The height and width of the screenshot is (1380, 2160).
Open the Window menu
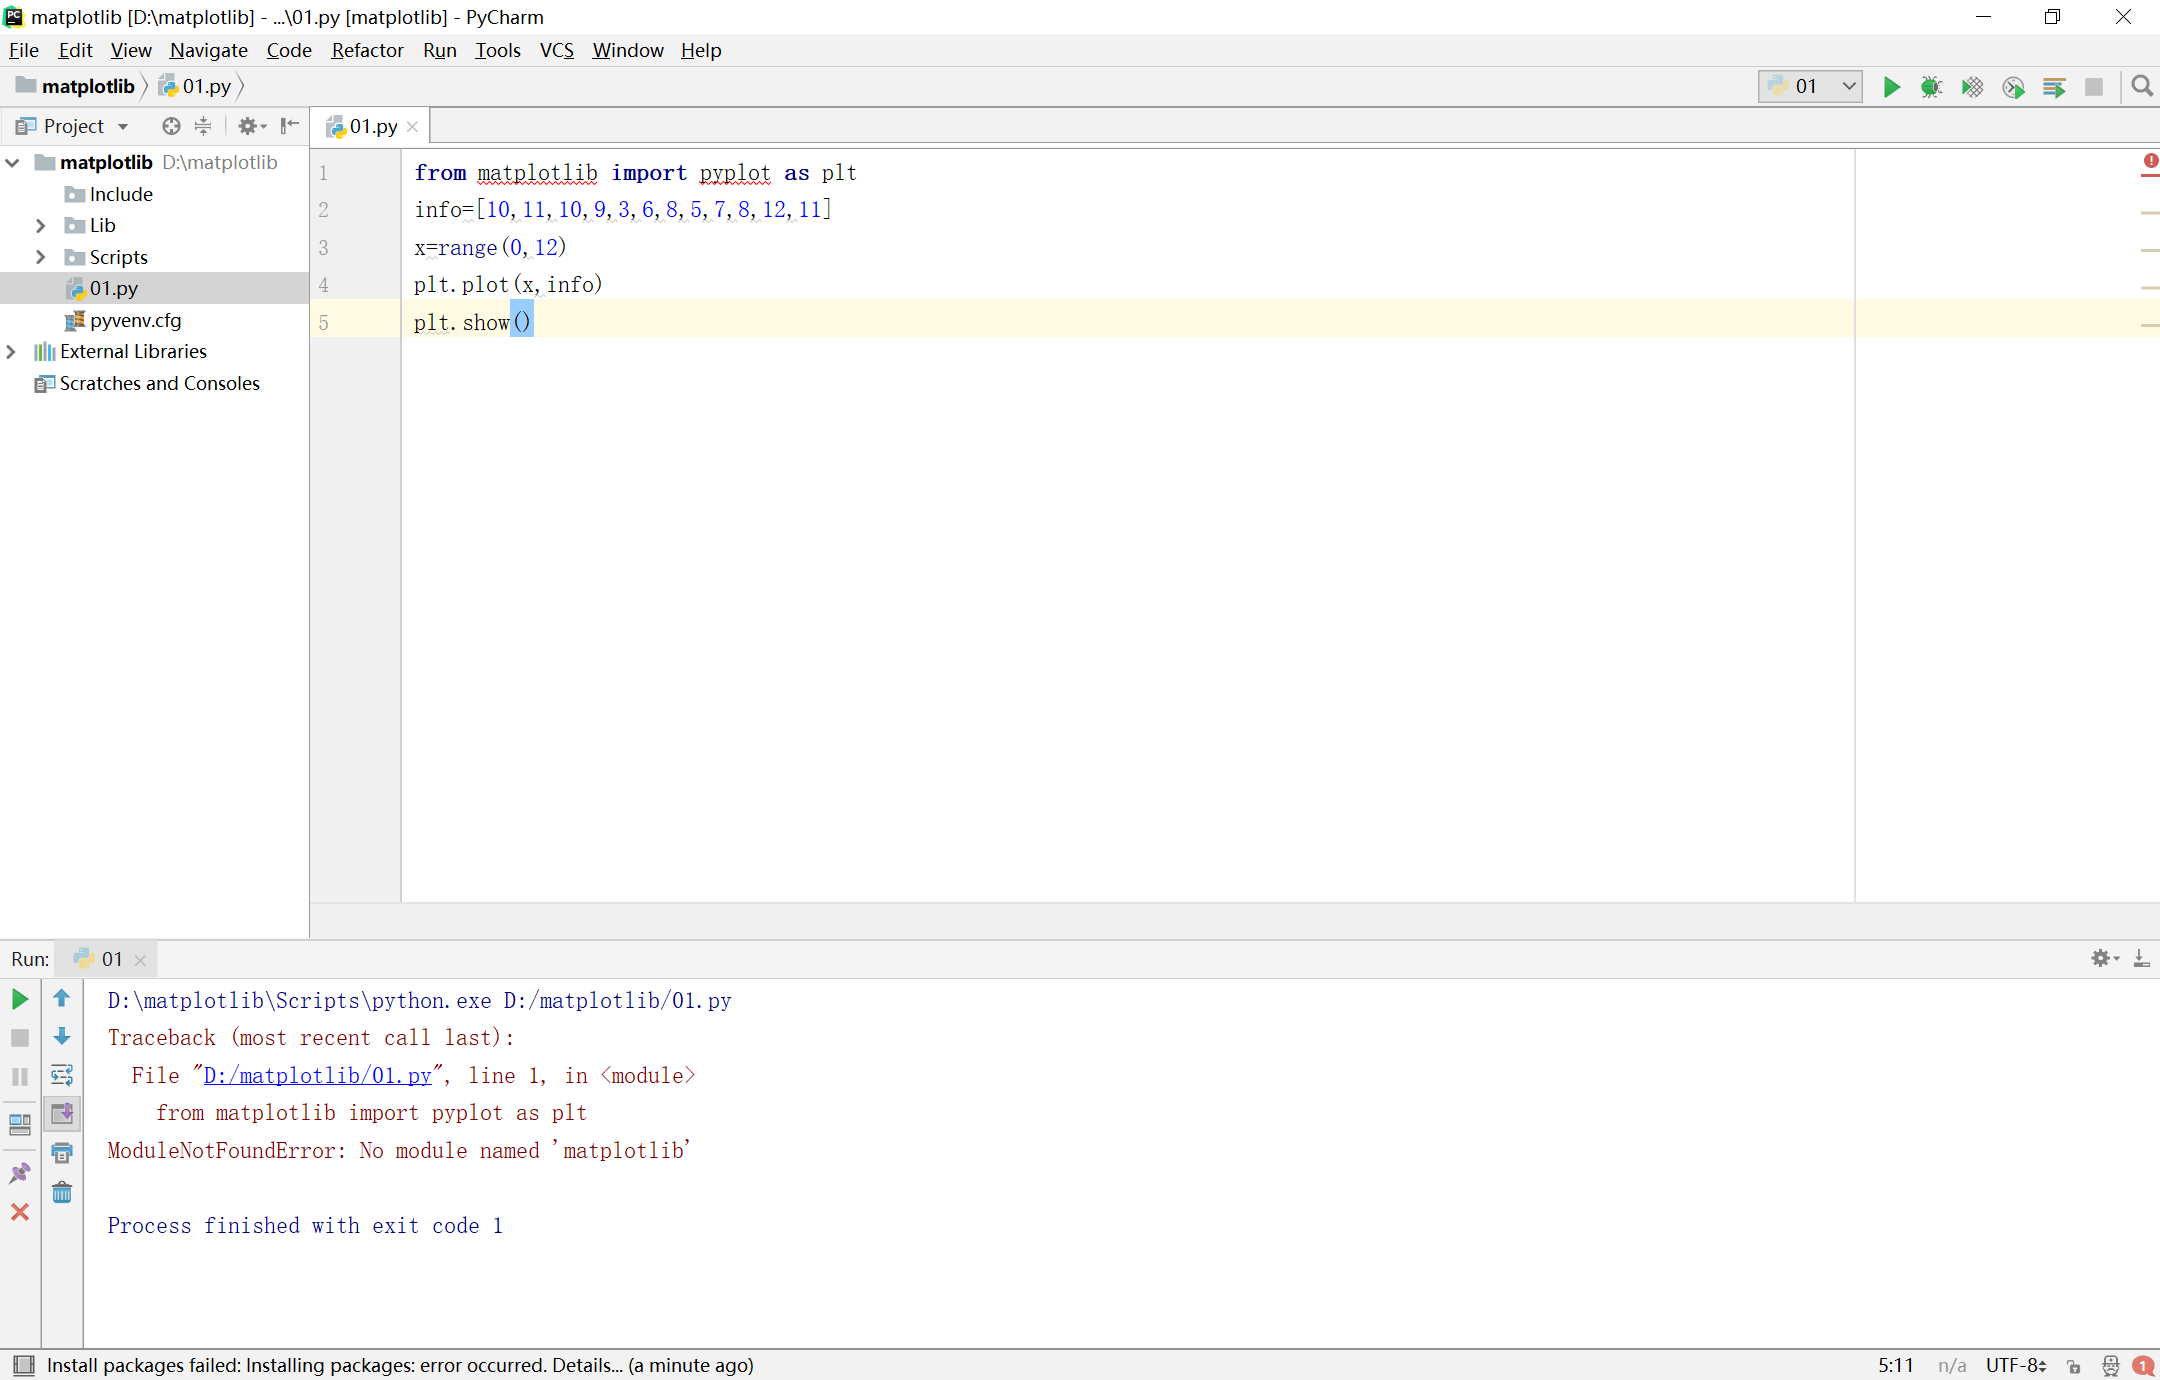[627, 50]
